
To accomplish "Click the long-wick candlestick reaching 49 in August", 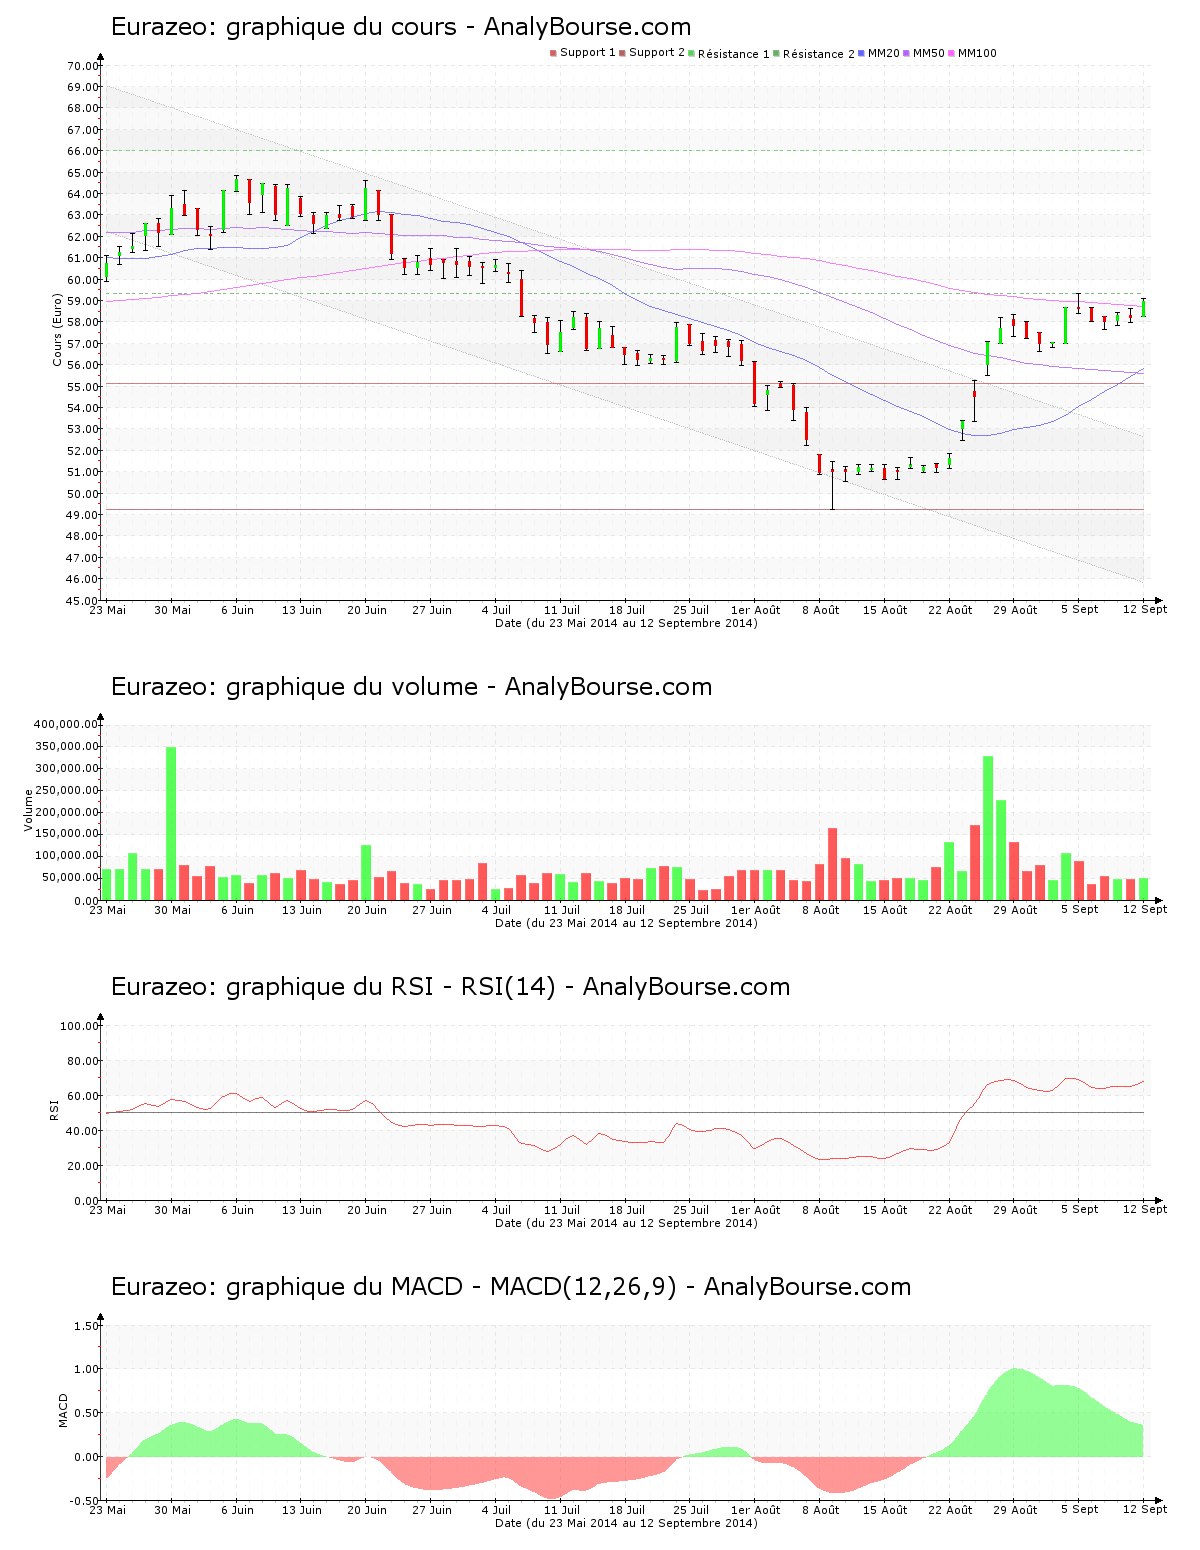I will coord(832,485).
